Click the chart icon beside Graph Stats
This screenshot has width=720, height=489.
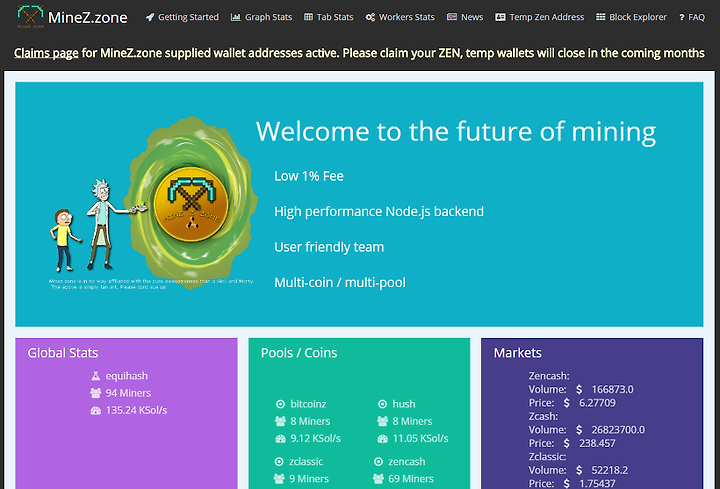point(236,17)
